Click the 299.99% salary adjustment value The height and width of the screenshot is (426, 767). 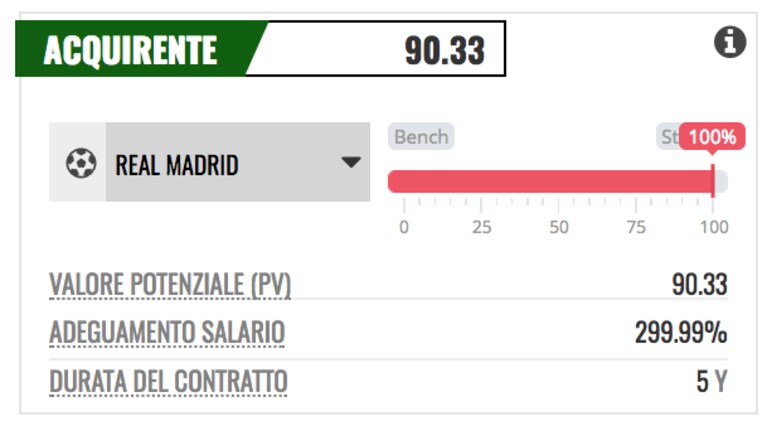(681, 333)
